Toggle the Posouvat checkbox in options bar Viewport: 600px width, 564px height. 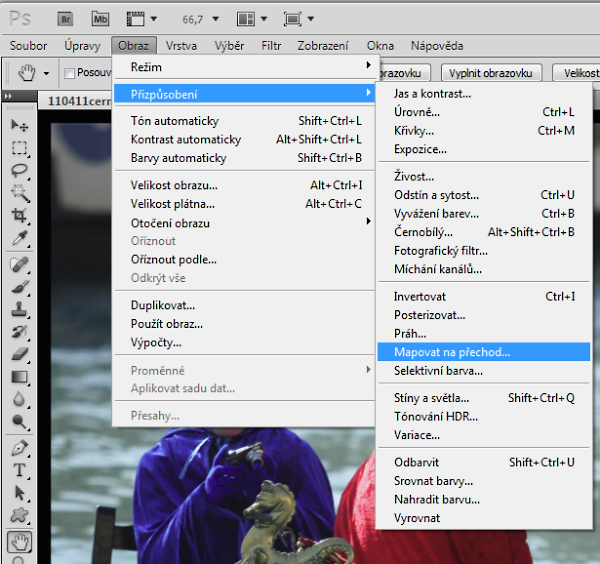tap(70, 73)
